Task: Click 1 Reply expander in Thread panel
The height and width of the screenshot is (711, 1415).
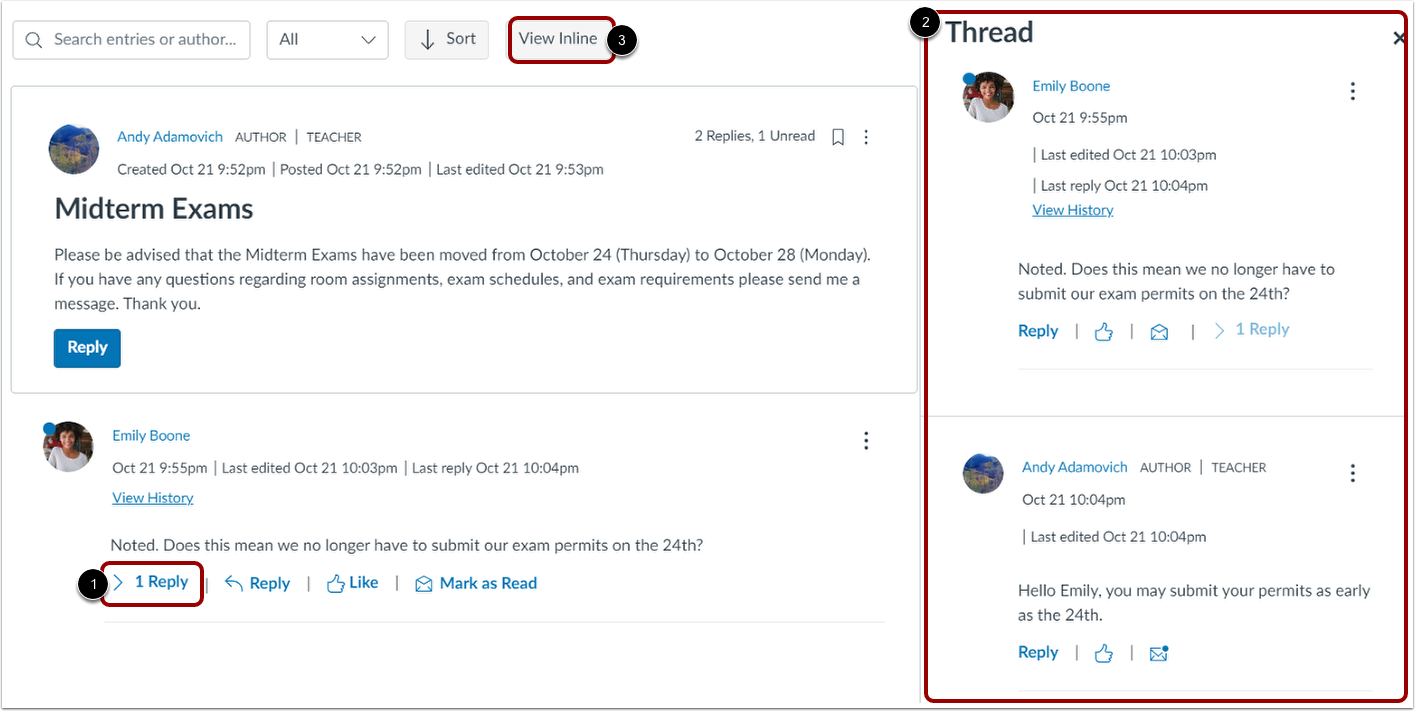Action: [1251, 330]
